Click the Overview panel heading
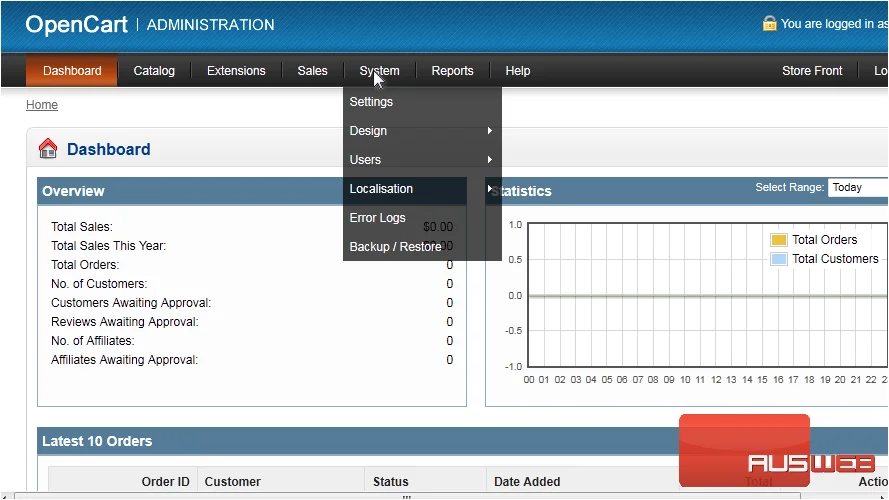The image size is (889, 500). coord(73,191)
